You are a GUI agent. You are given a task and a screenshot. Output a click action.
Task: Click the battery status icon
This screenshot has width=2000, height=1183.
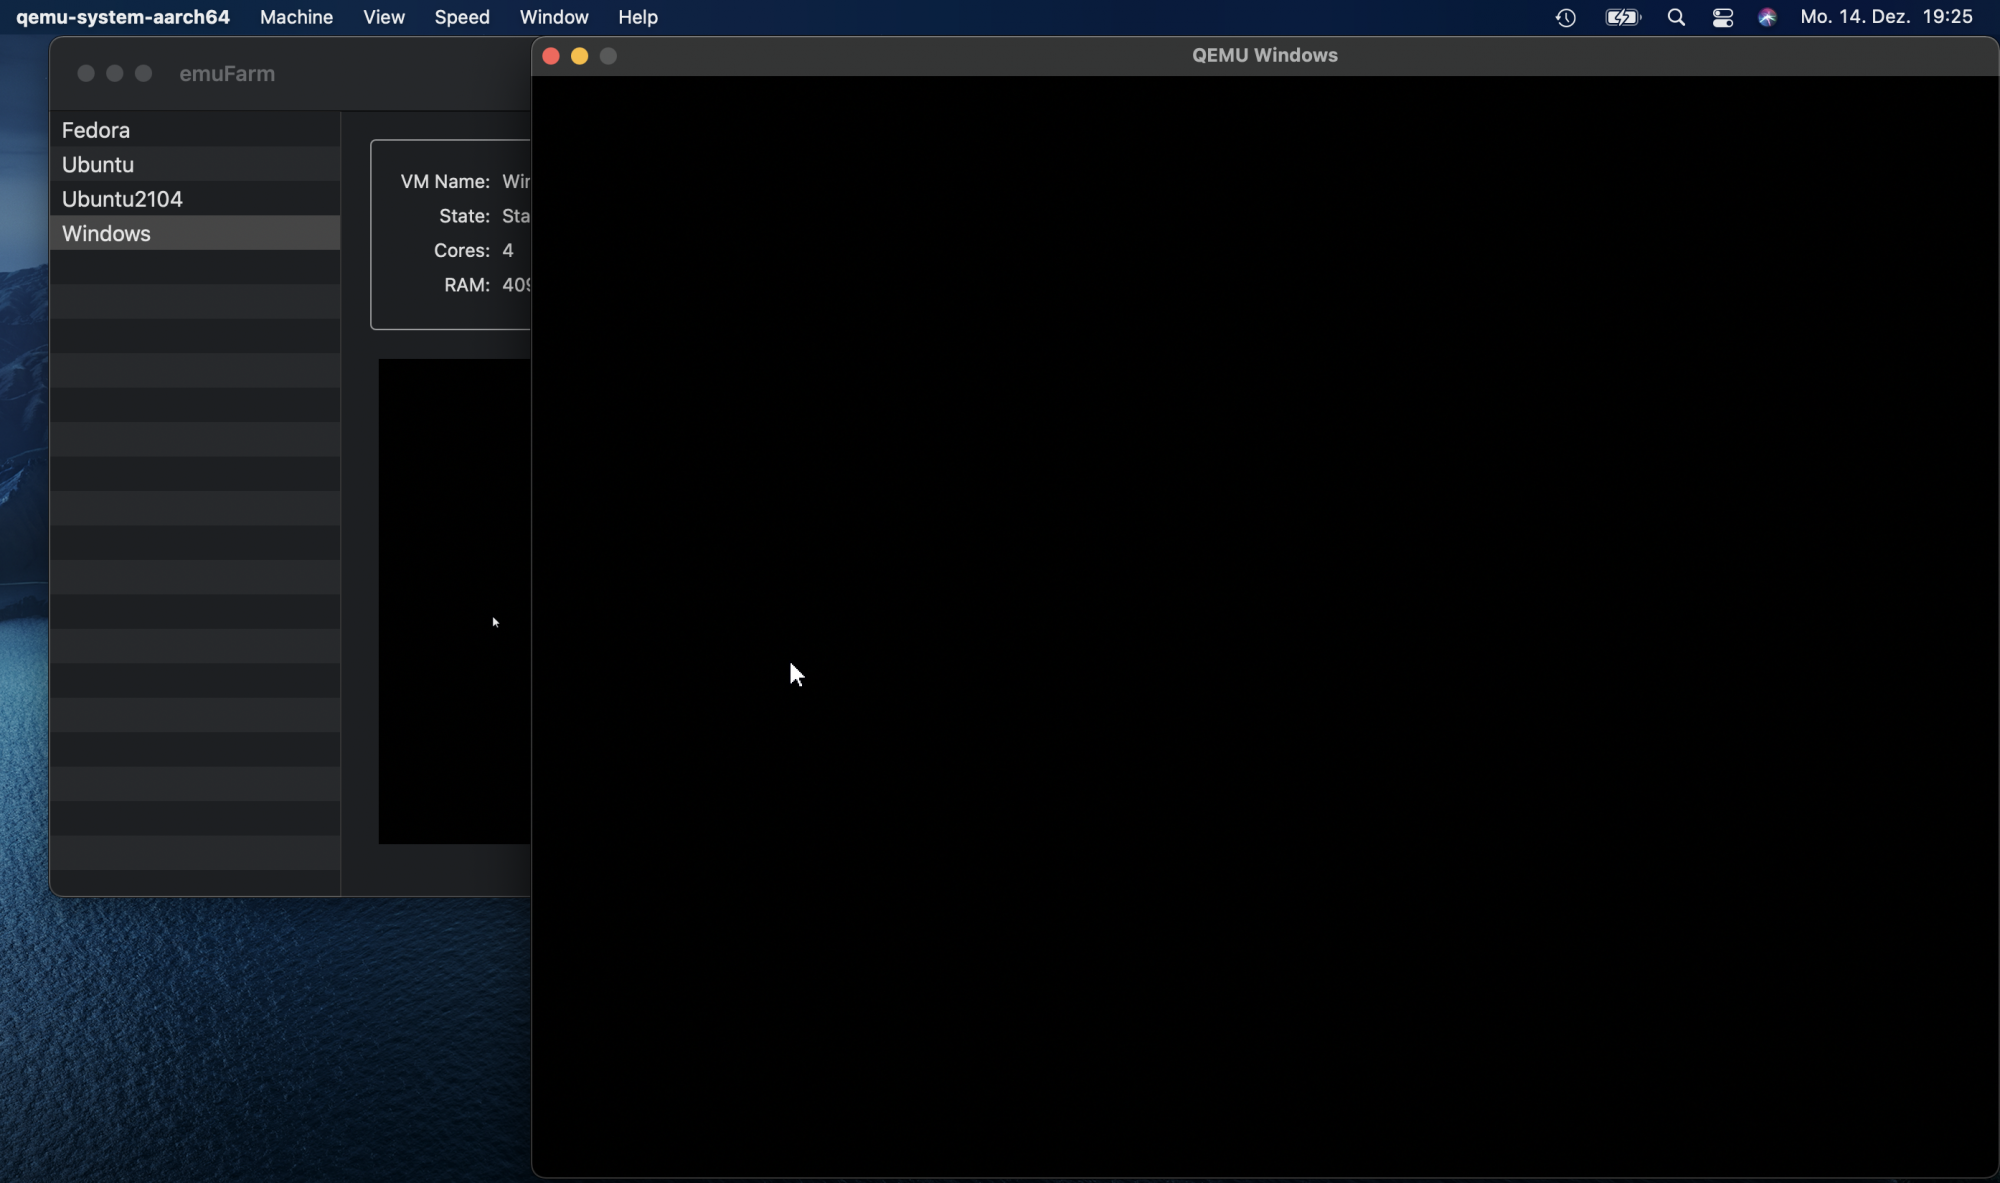(1622, 17)
